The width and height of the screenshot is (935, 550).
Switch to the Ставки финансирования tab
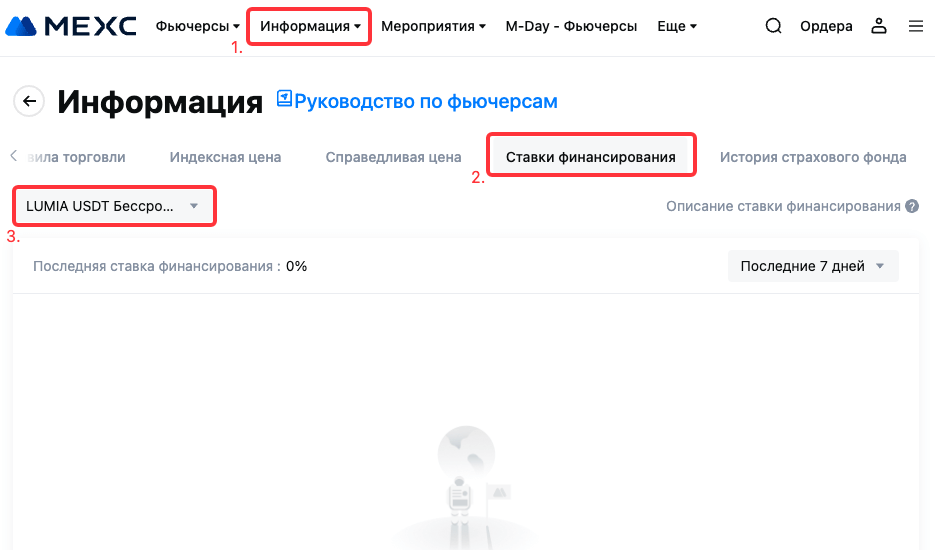591,157
